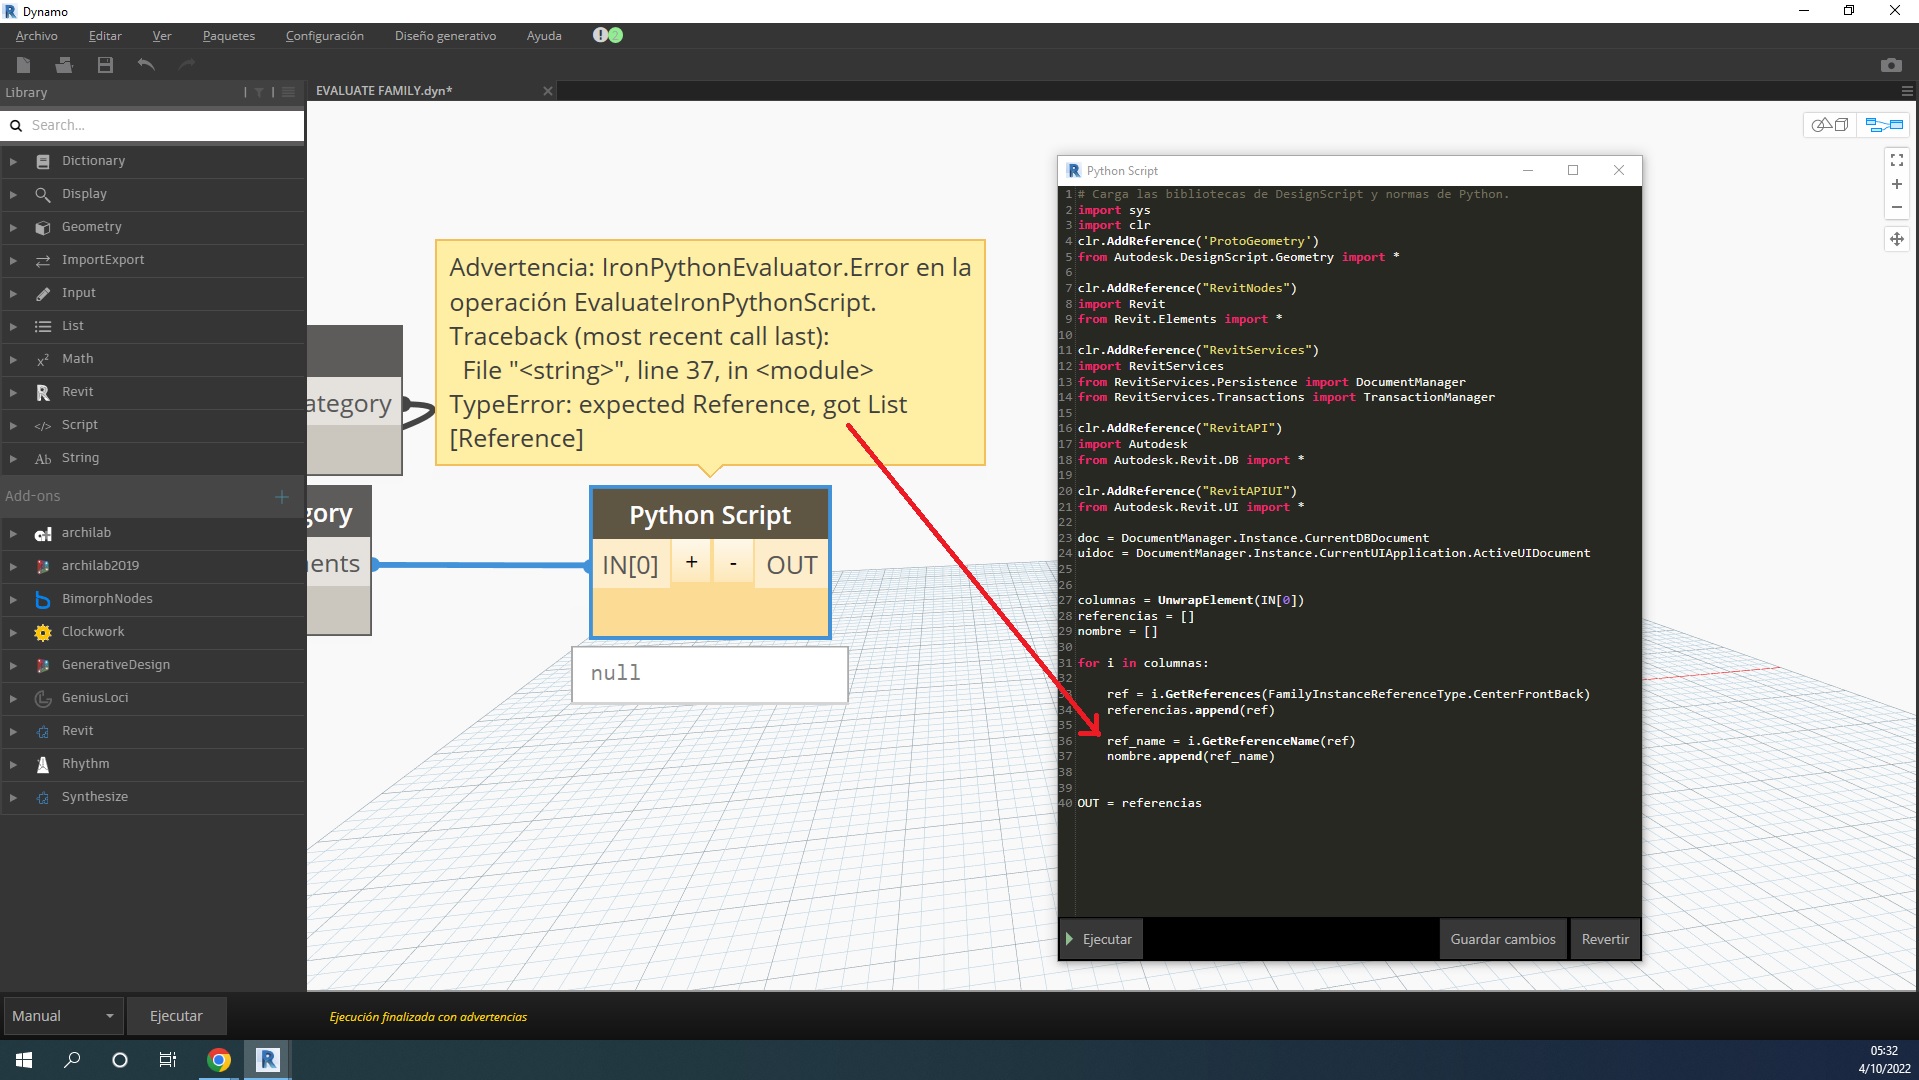Click the canvas zoom out minus
This screenshot has height=1080, width=1919.
(x=1896, y=208)
